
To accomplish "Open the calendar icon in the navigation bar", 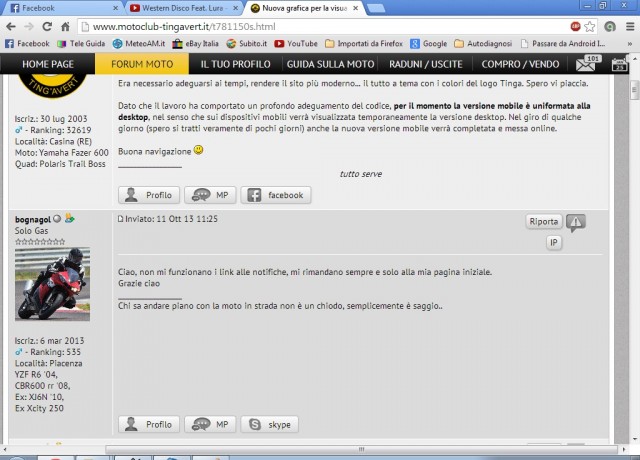I will pos(619,66).
